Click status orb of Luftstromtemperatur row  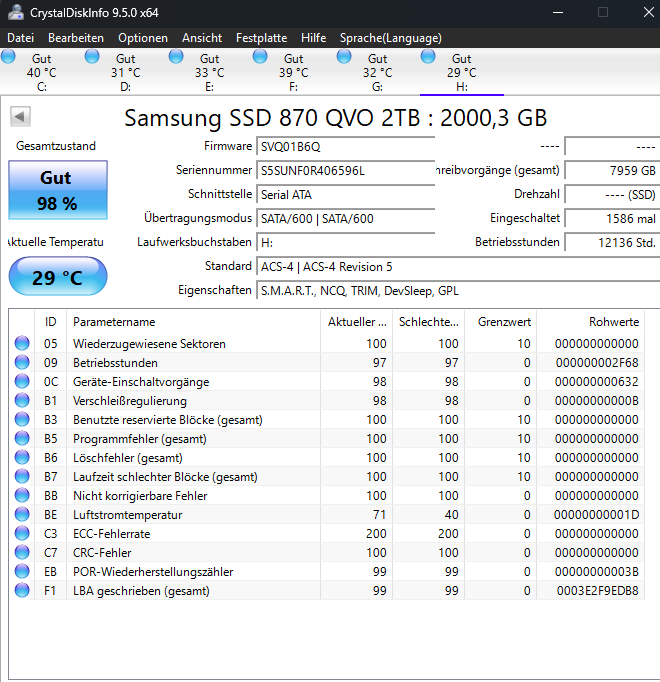[x=22, y=514]
